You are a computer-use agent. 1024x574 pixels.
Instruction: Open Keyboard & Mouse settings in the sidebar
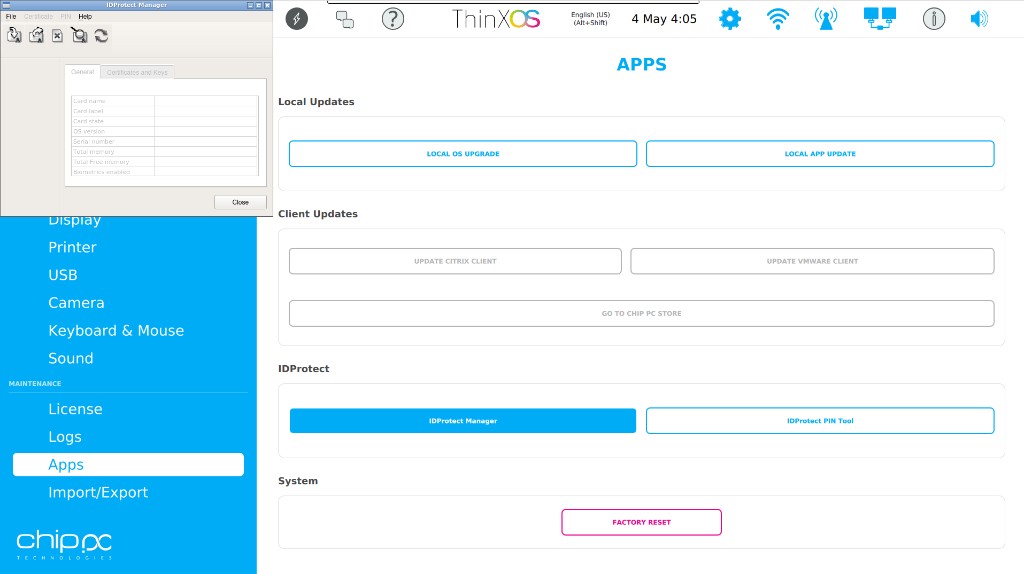(116, 330)
